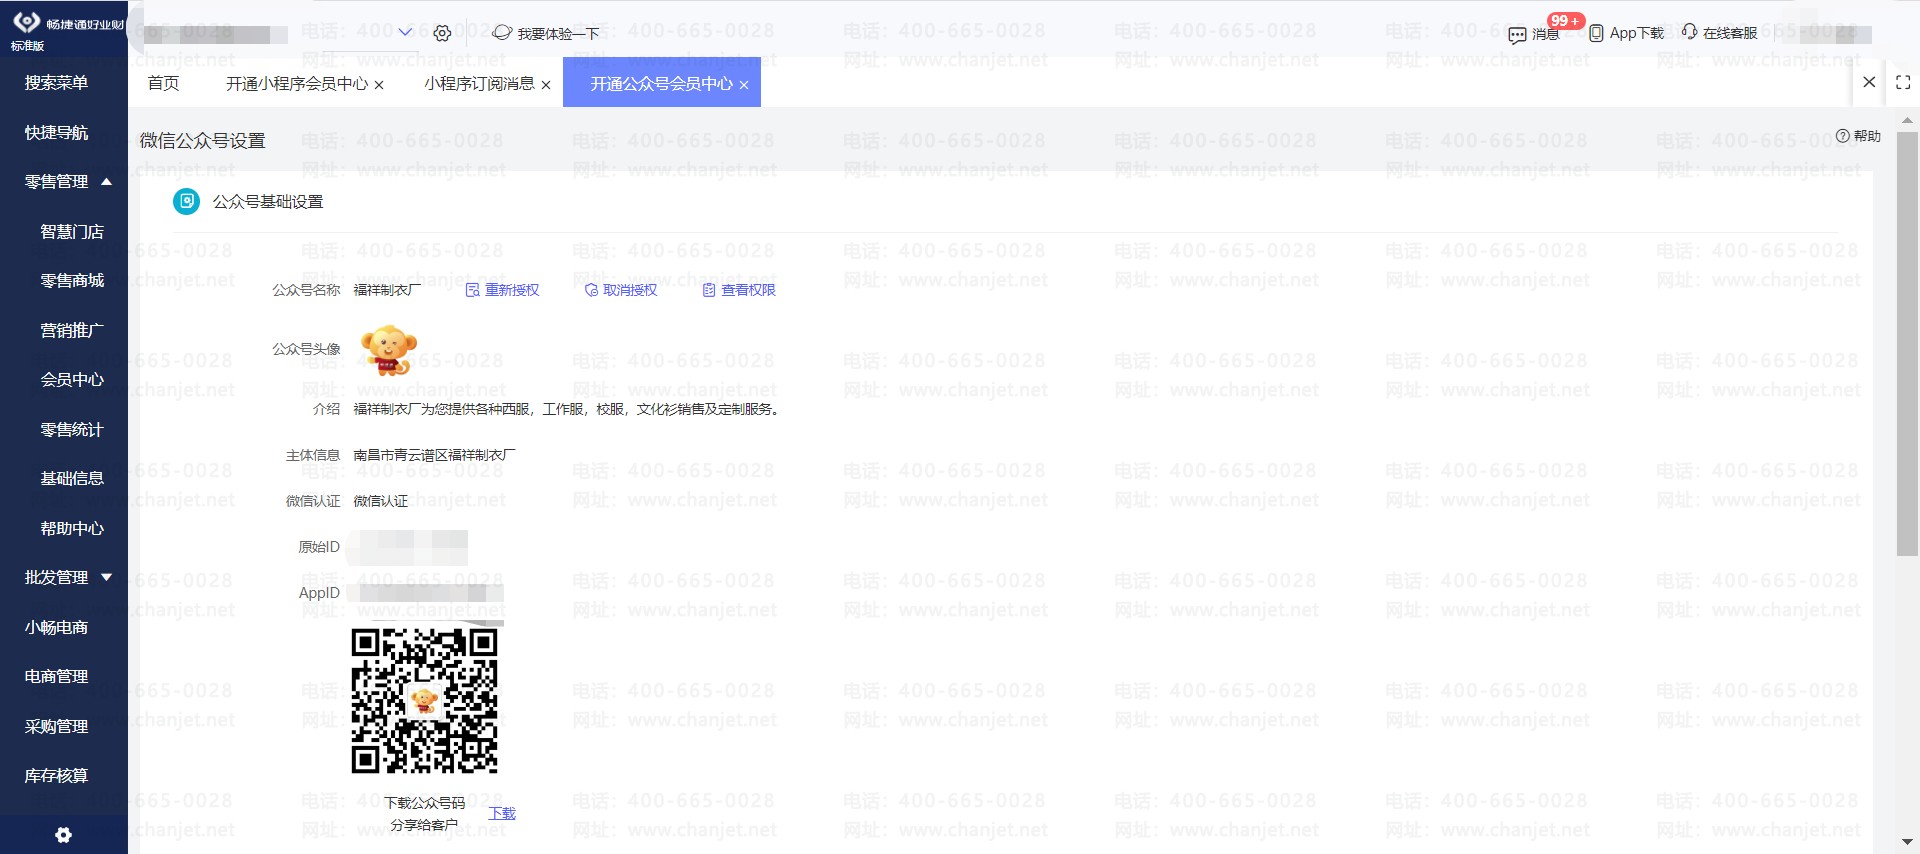
Task: Expand the 批发管理 menu
Action: pyautogui.click(x=106, y=577)
